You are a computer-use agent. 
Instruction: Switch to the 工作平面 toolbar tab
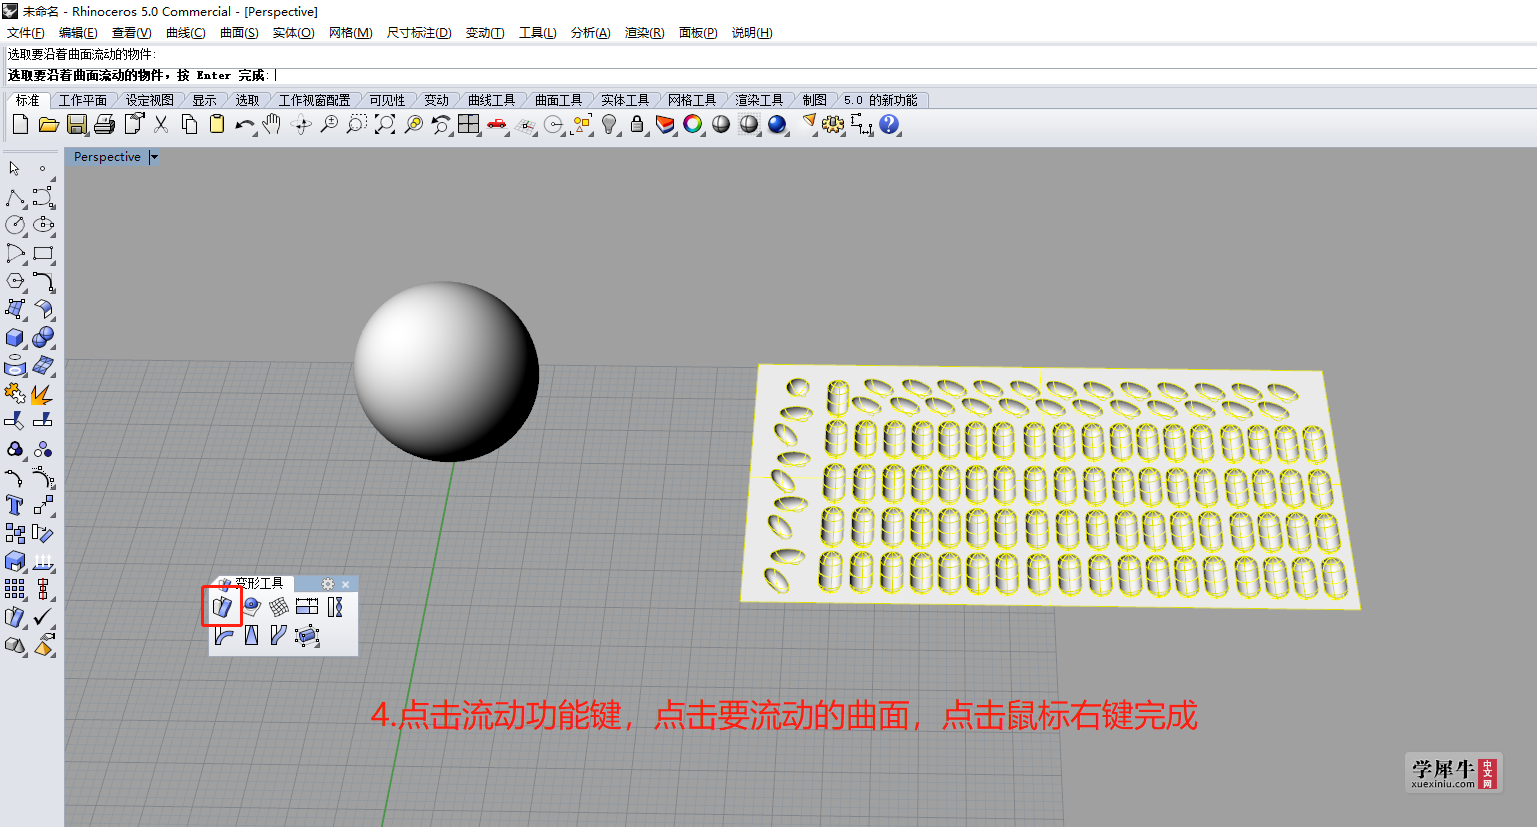coord(83,100)
